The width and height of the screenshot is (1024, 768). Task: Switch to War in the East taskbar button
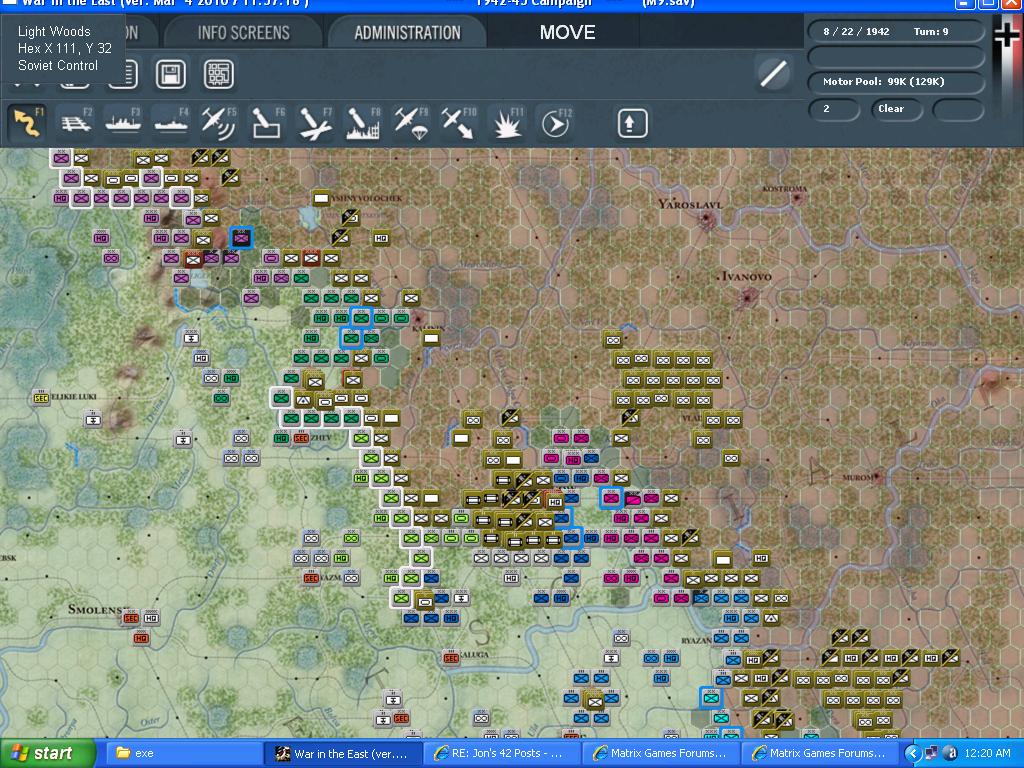(342, 753)
